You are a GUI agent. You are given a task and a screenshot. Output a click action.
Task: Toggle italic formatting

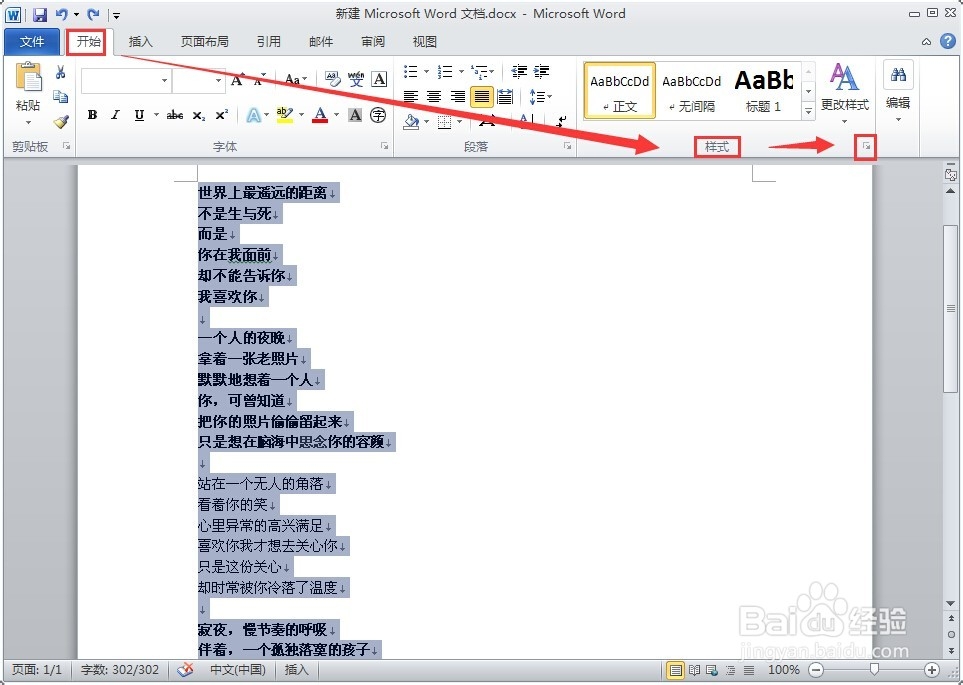115,115
